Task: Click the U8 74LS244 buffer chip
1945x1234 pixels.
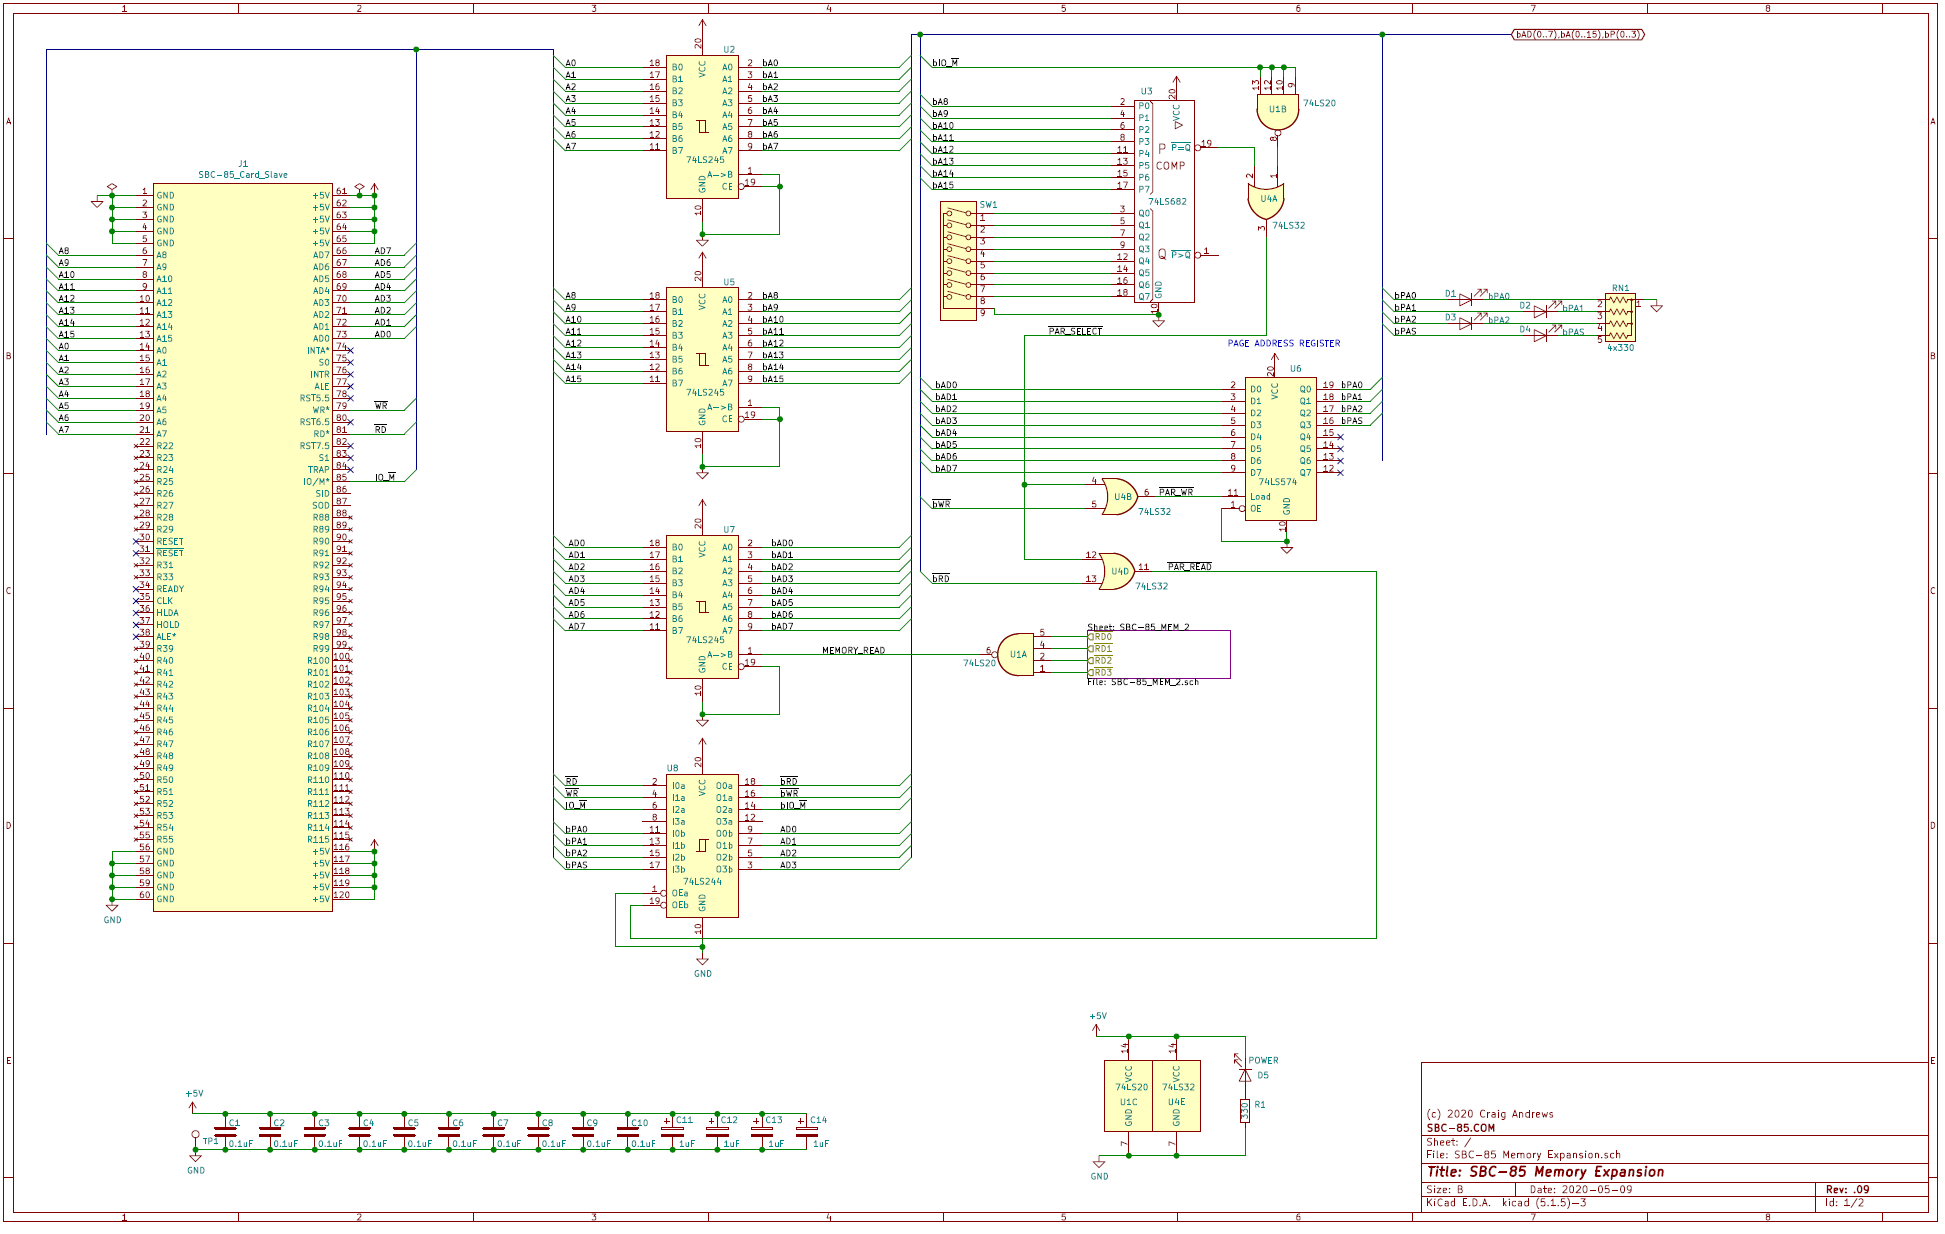Action: pos(702,845)
